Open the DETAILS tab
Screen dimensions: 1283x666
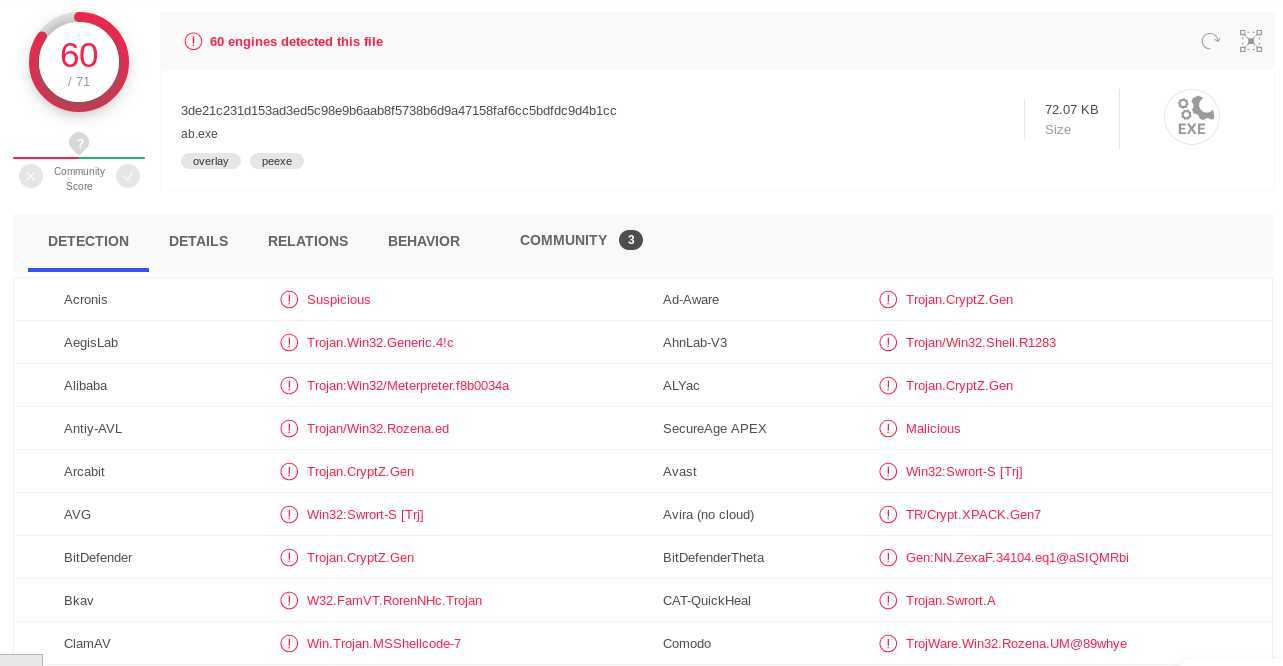click(x=198, y=241)
